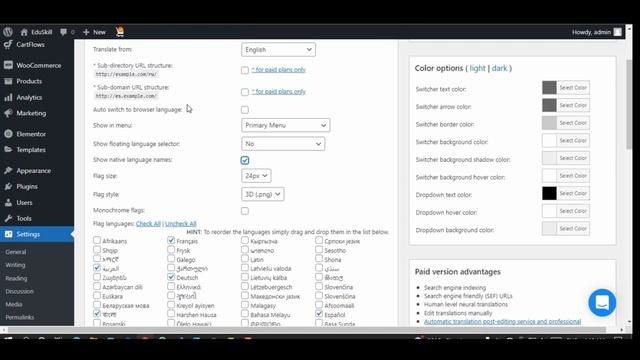This screenshot has width=640, height=360.
Task: Click the Plugins plug icon
Action: [8, 187]
